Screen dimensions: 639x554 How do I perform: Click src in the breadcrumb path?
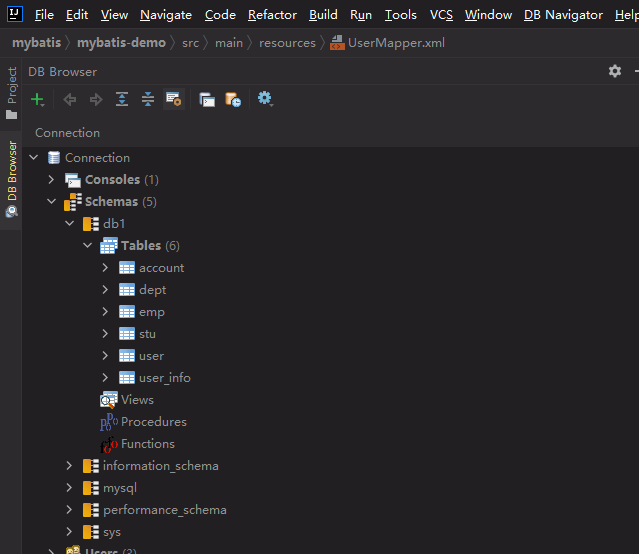(x=190, y=43)
